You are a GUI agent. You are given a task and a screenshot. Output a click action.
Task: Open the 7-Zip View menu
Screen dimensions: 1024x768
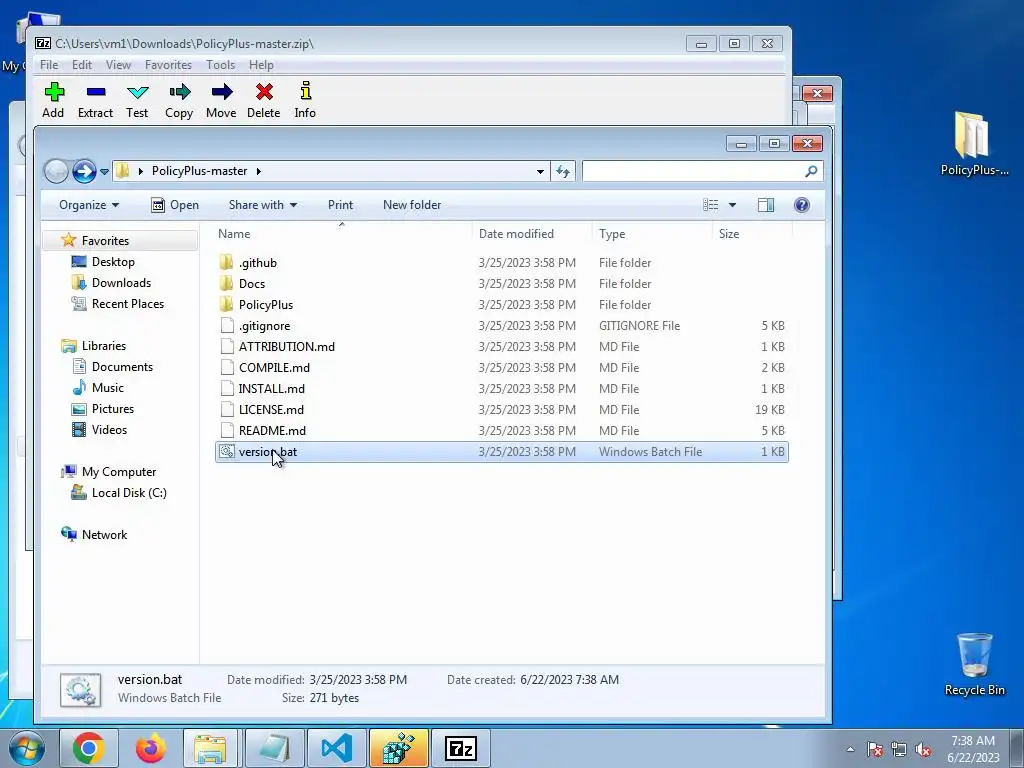118,65
